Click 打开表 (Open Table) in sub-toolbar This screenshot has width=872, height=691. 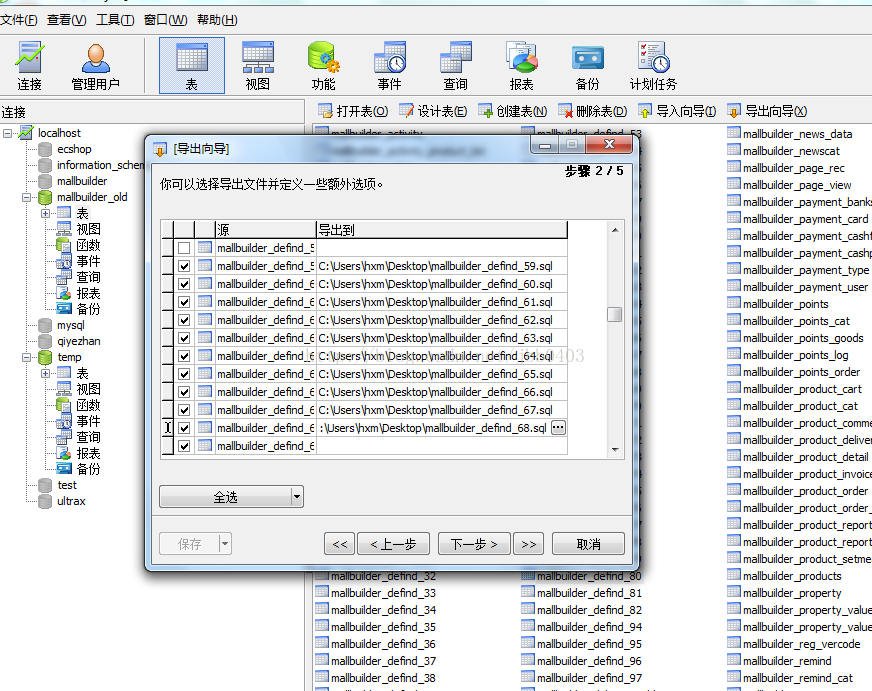[x=353, y=111]
